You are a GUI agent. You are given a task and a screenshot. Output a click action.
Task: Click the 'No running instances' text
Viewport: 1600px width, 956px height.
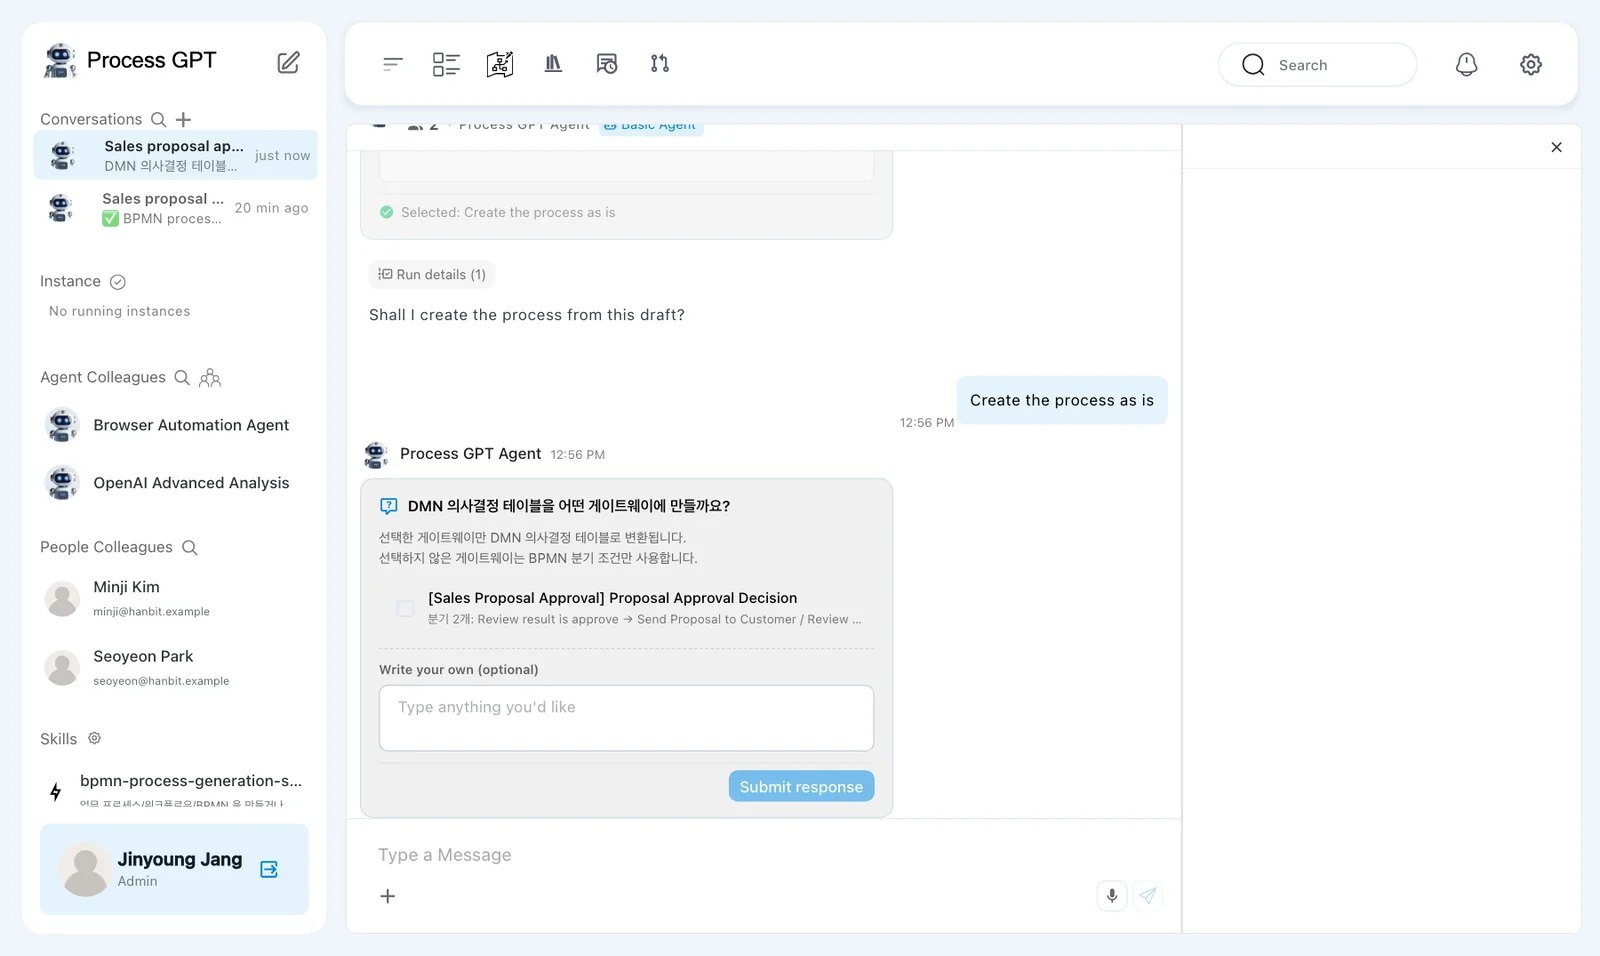click(120, 311)
